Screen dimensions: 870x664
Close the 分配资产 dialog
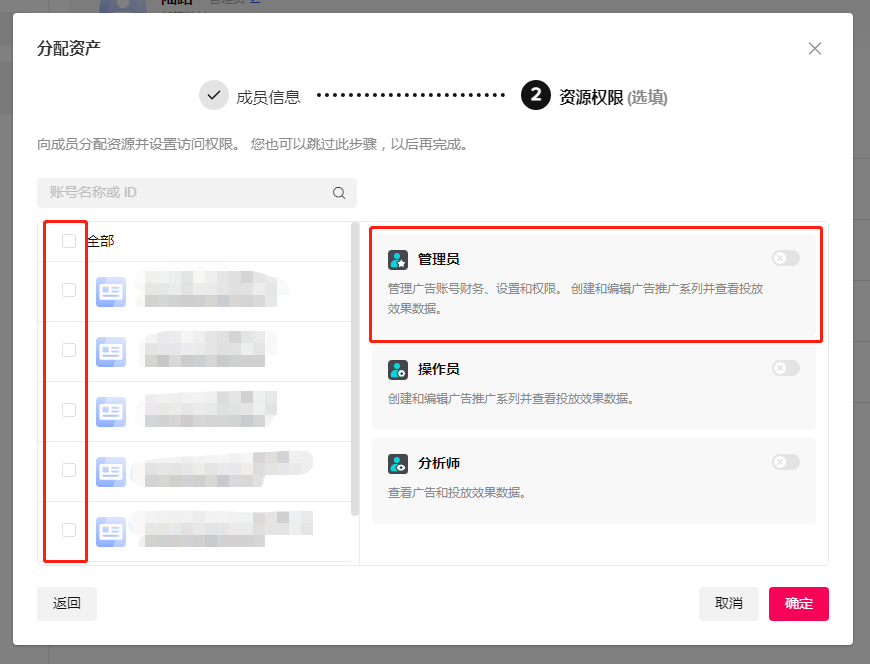point(815,49)
